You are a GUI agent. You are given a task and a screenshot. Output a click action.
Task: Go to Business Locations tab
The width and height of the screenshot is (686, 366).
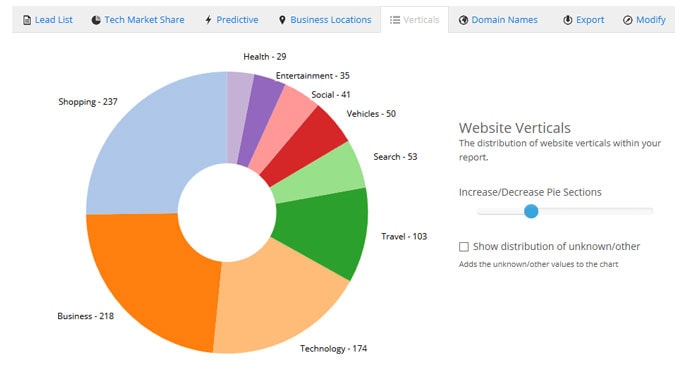pyautogui.click(x=325, y=20)
